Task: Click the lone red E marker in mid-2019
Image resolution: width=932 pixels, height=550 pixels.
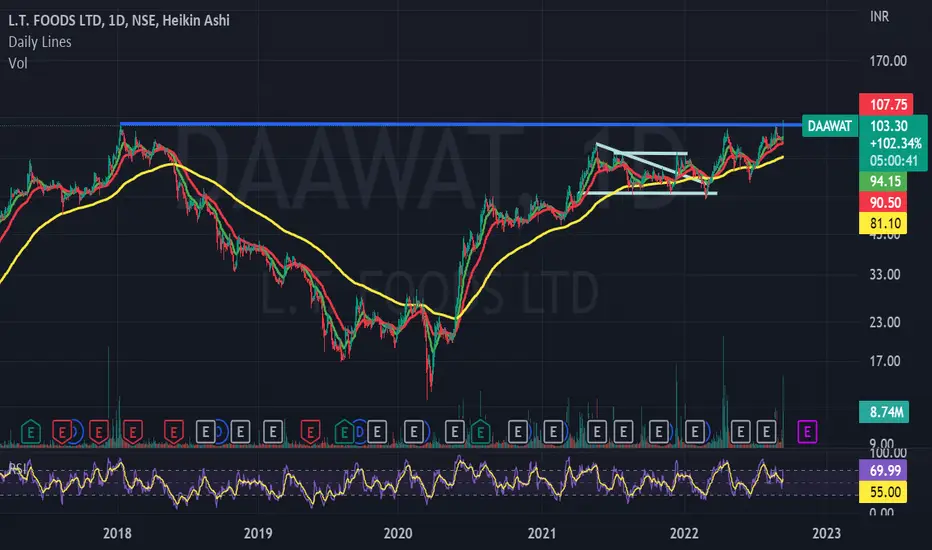Action: point(310,432)
